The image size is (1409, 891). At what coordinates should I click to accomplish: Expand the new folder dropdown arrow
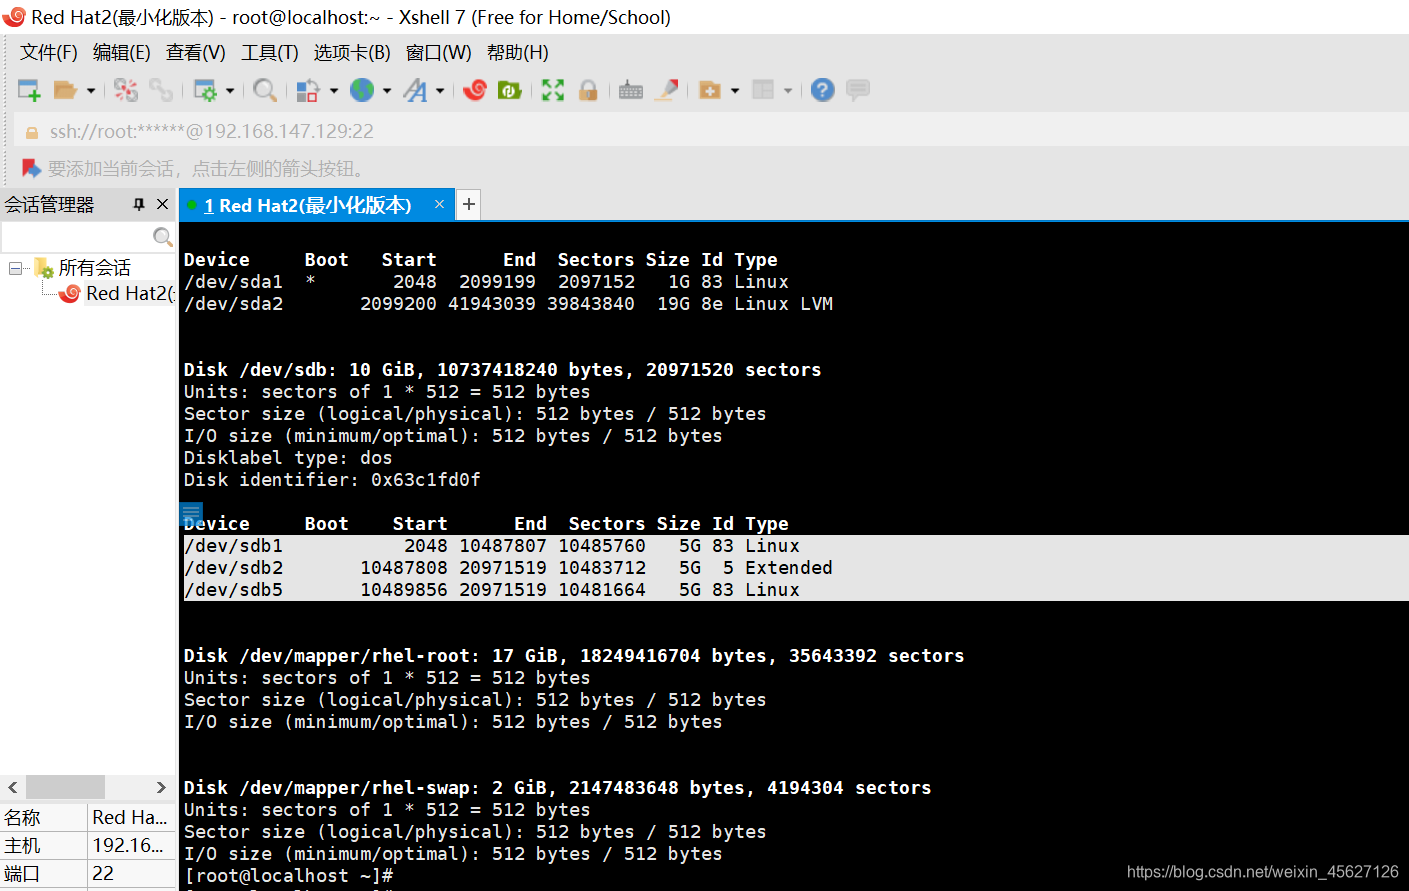pos(735,91)
